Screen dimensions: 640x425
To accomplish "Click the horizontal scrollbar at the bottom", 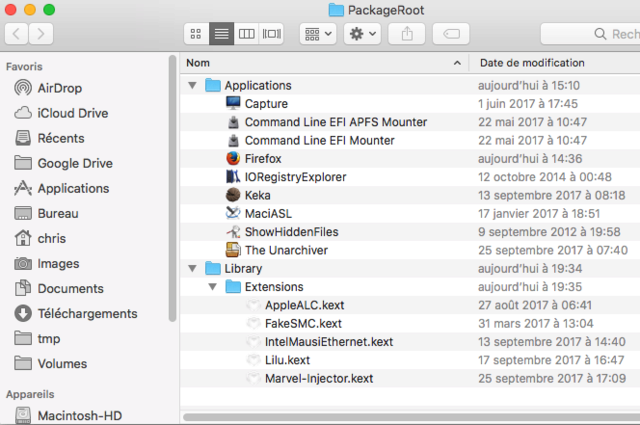I will [411, 417].
